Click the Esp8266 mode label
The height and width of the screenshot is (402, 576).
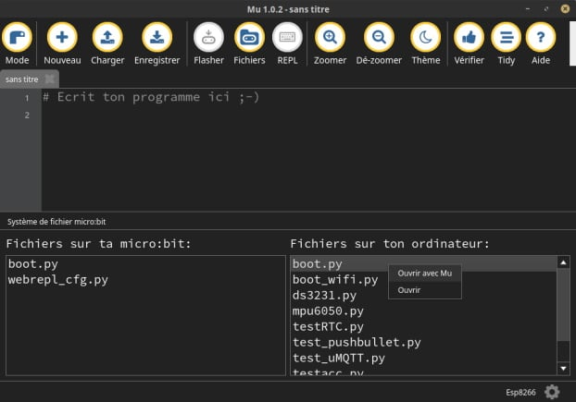click(x=521, y=392)
